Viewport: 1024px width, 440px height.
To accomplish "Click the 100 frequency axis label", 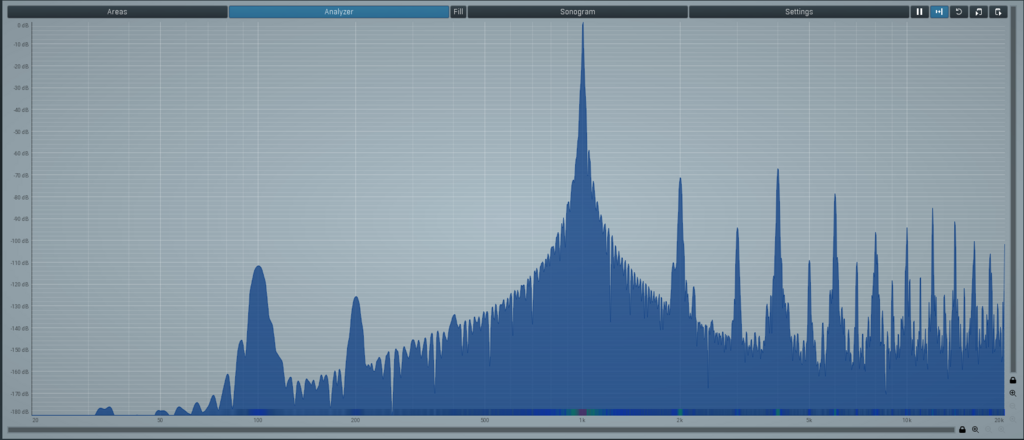I will (258, 420).
